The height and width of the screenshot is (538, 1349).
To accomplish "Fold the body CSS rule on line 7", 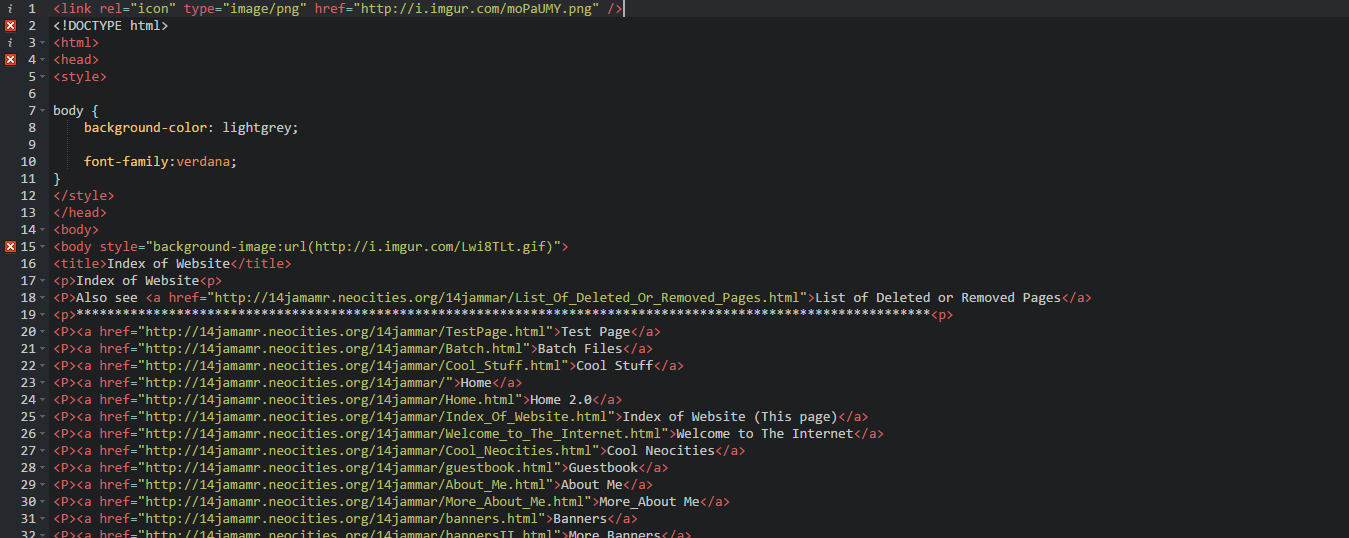I will 43,111.
